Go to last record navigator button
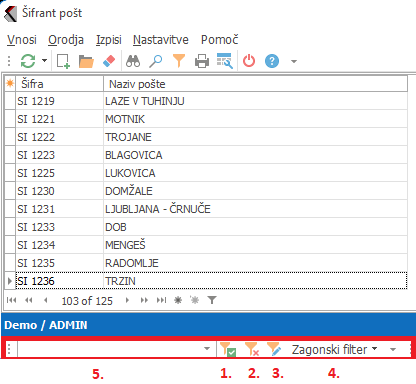 coord(161,300)
